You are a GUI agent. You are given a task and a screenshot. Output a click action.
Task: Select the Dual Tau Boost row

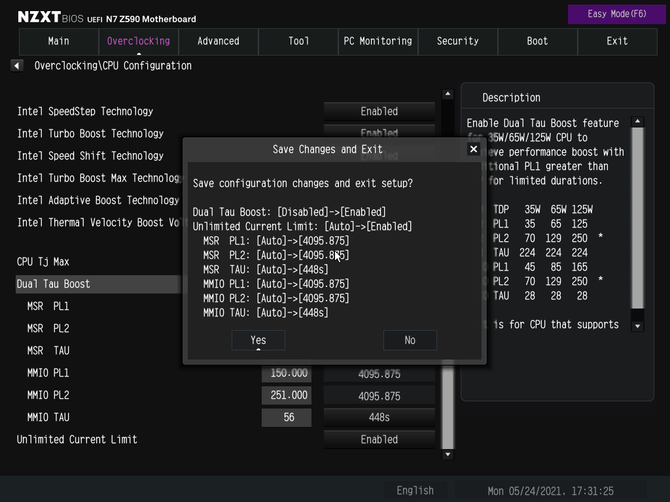[x=99, y=284]
